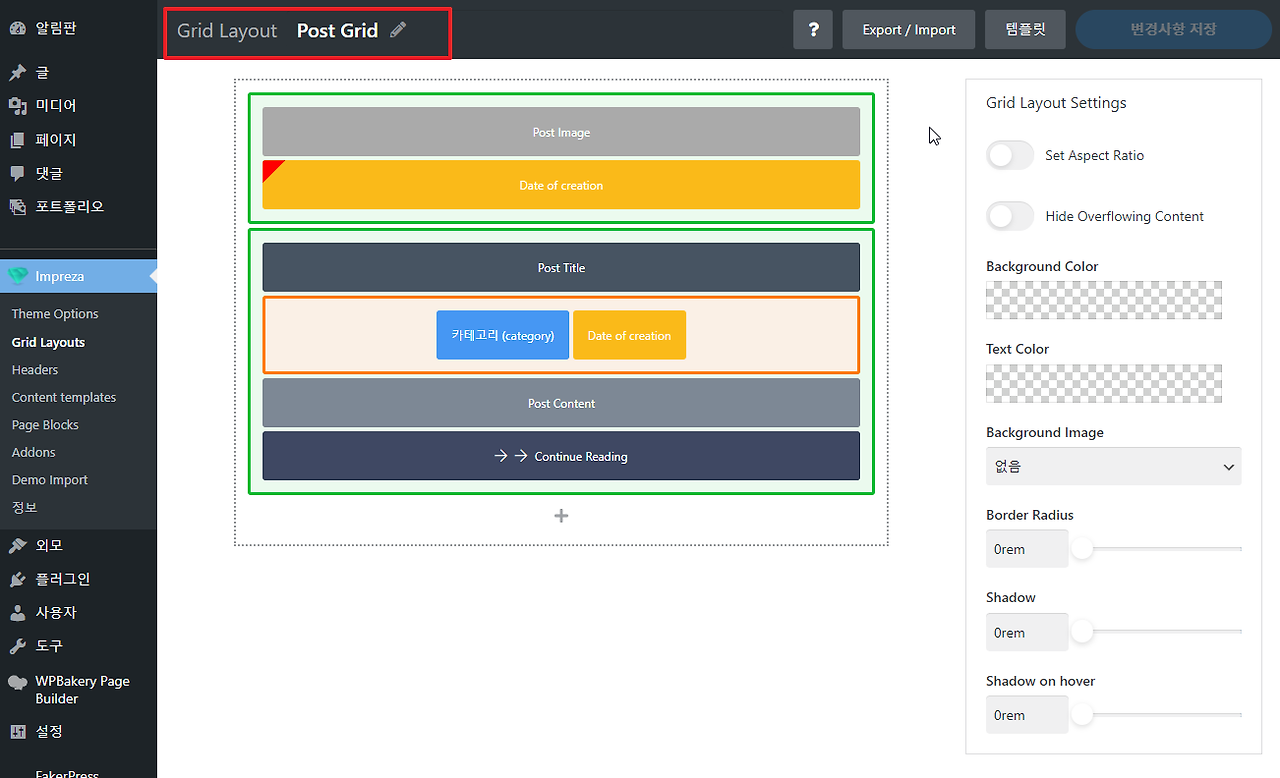Click the Shadow value field
1280x778 pixels.
click(x=1027, y=633)
